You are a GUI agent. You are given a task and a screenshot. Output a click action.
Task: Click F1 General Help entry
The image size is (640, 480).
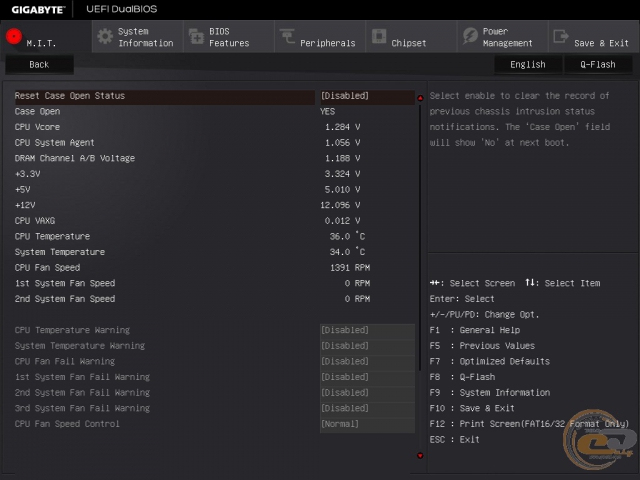click(x=475, y=330)
